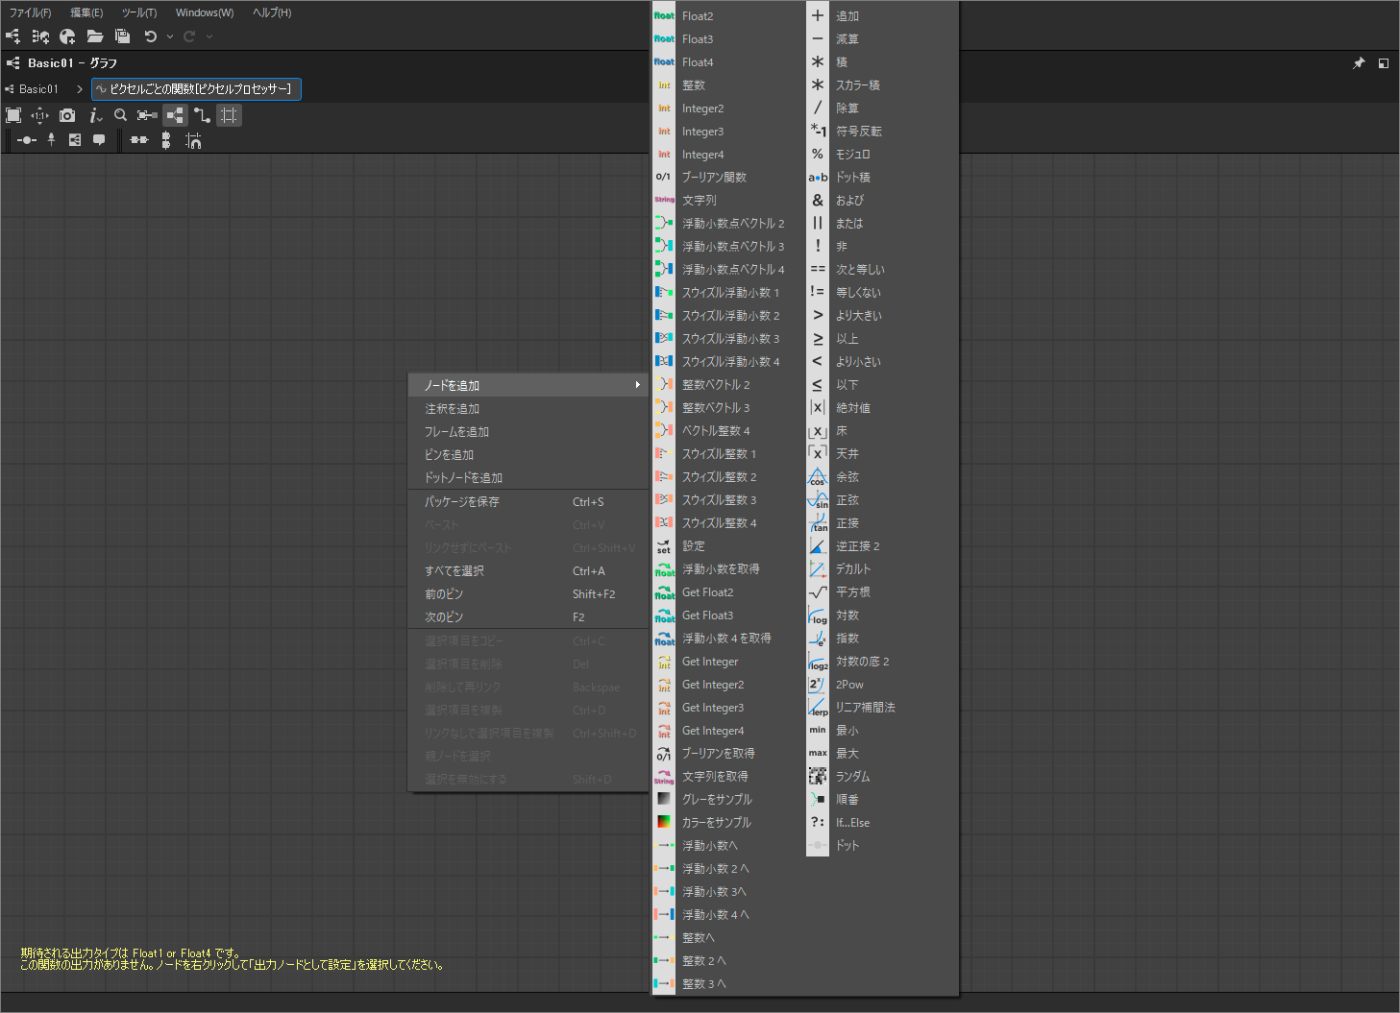Create a new graph with the first toolbar icon
Screen dimensions: 1400x1013
(x=13, y=36)
